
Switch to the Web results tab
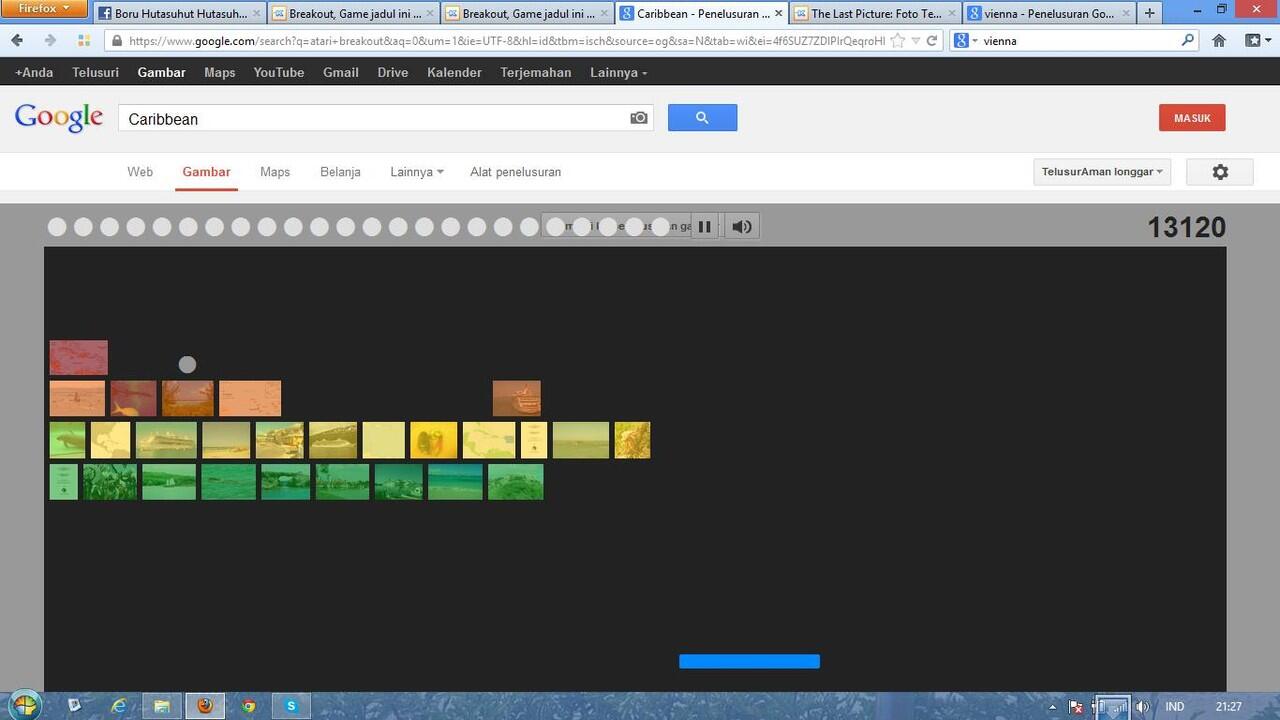(140, 172)
